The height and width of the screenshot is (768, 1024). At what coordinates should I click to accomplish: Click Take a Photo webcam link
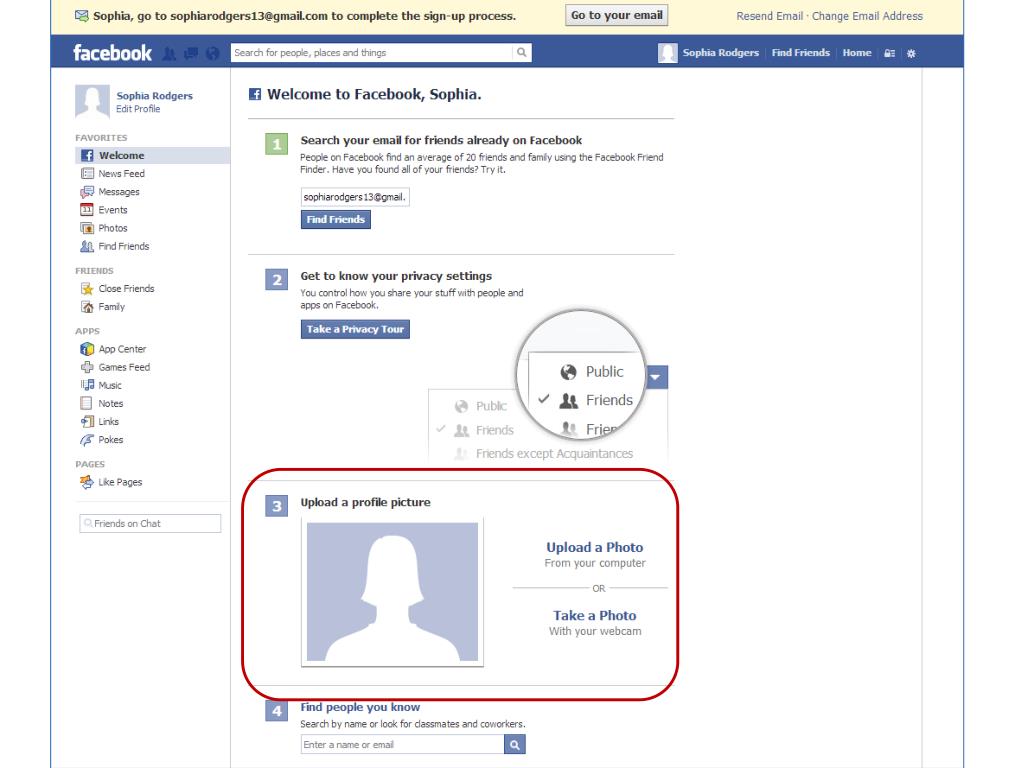pyautogui.click(x=594, y=615)
